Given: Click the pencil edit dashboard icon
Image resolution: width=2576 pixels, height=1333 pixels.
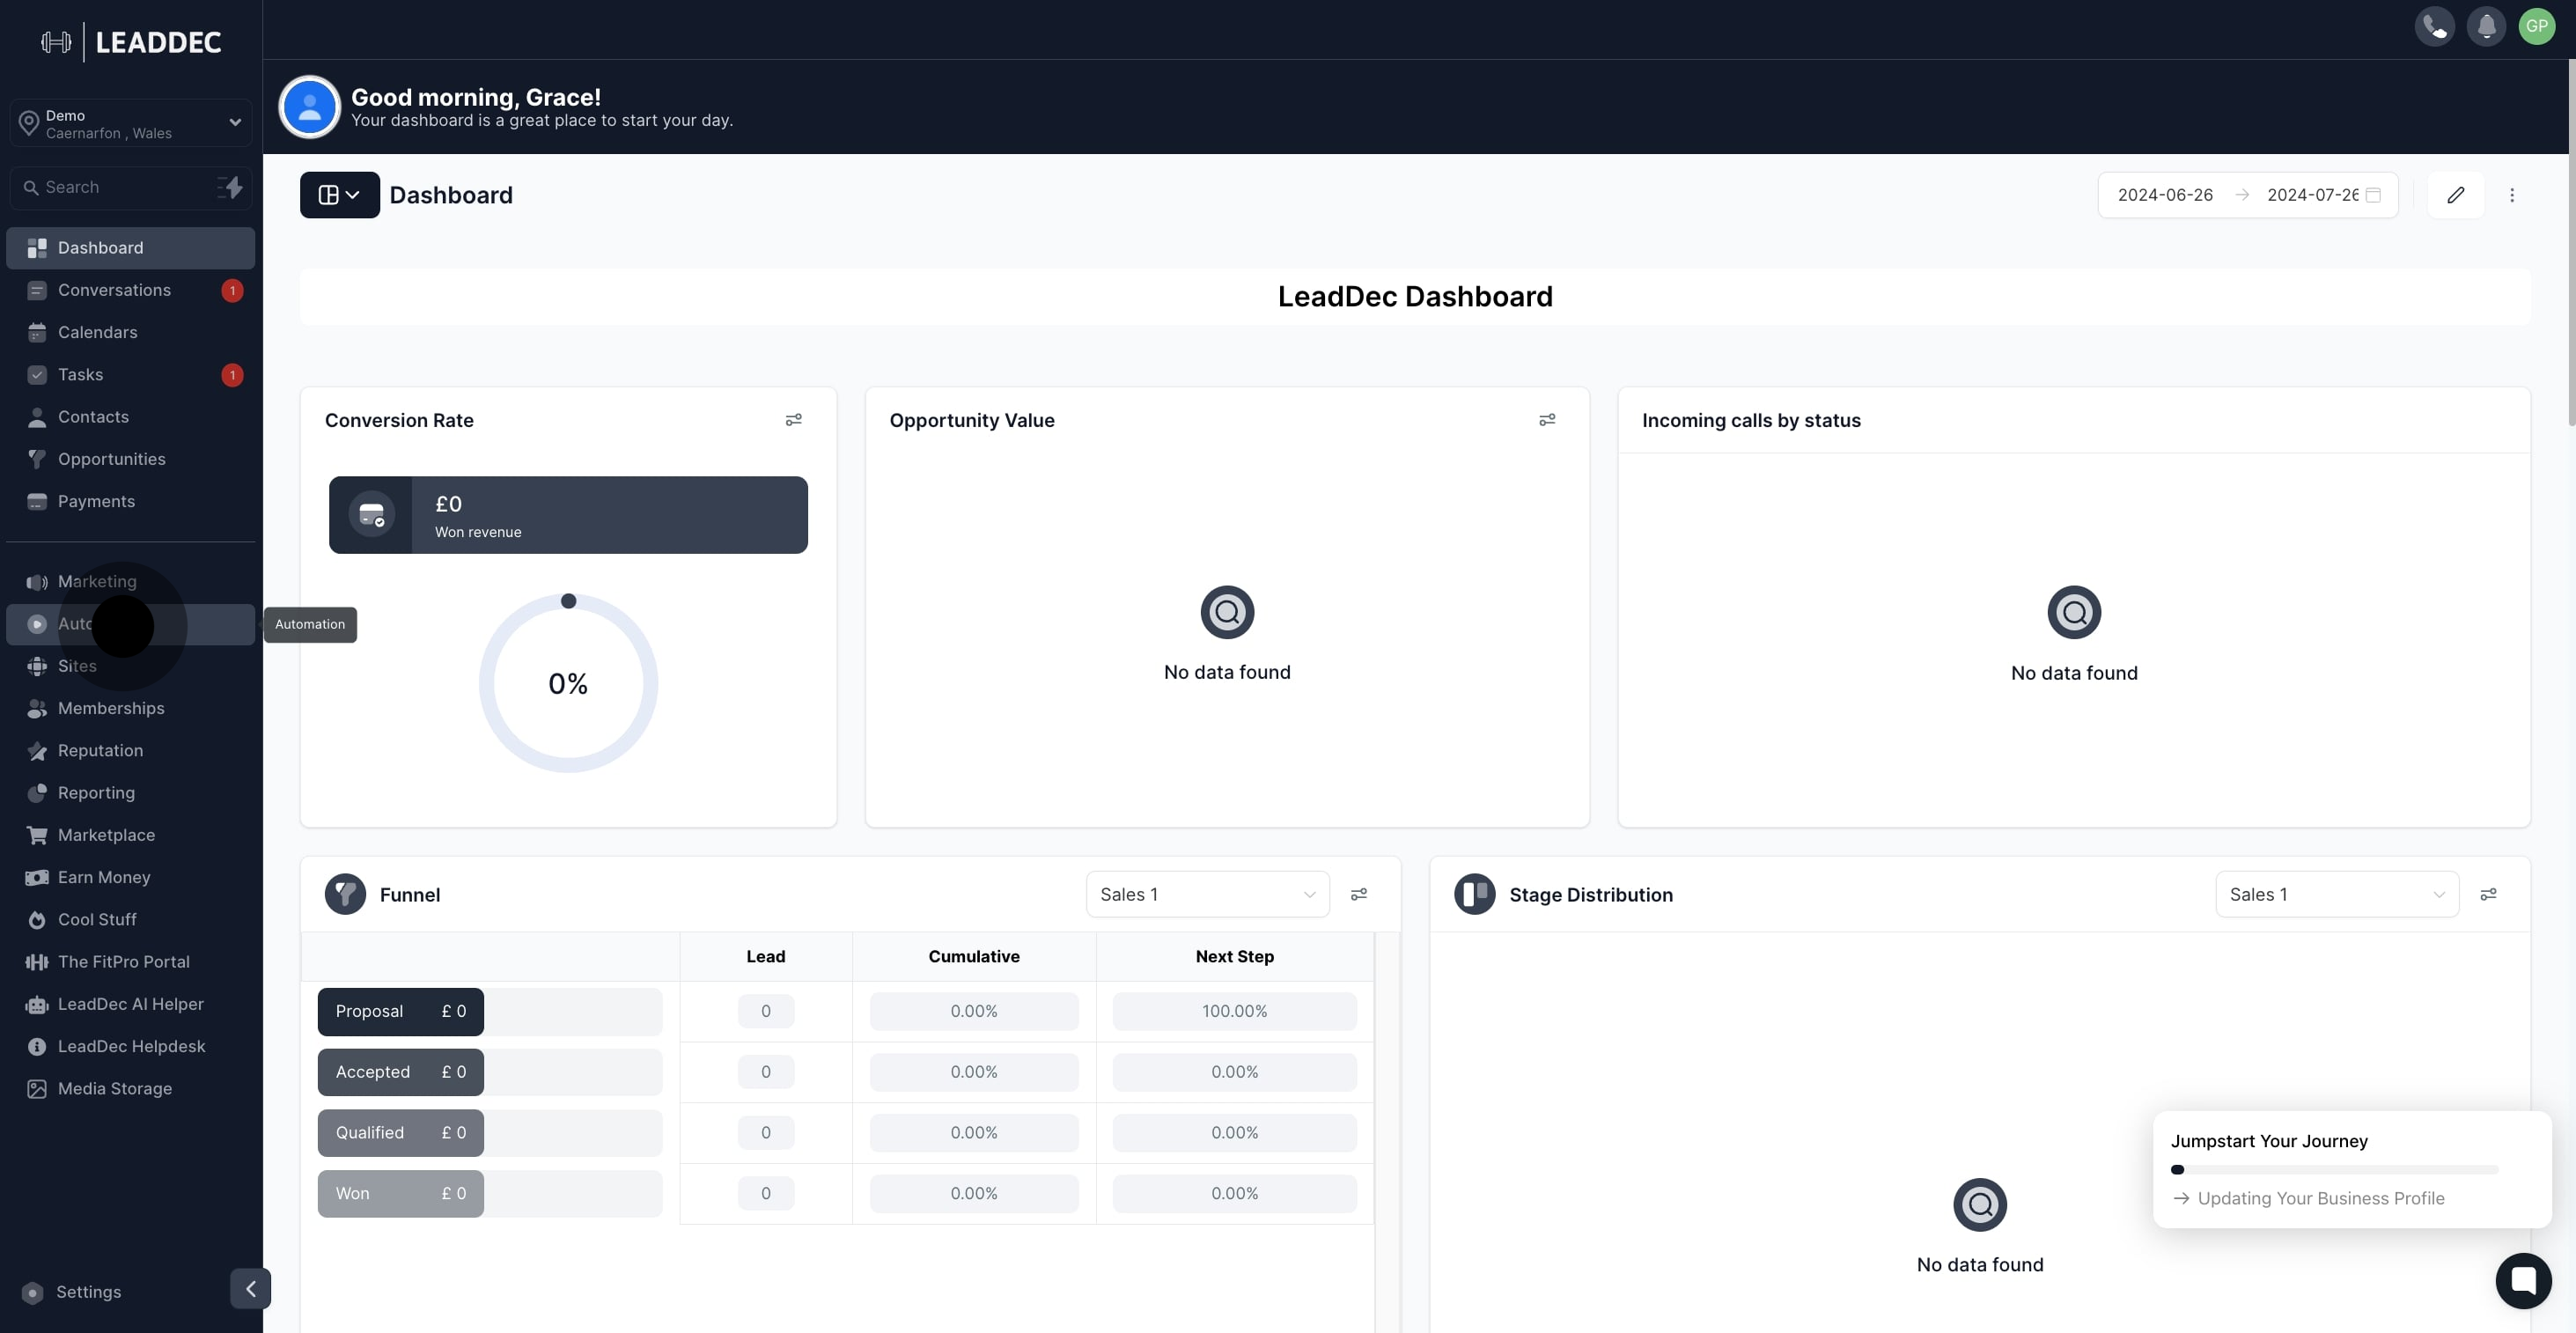Looking at the screenshot, I should coord(2455,195).
